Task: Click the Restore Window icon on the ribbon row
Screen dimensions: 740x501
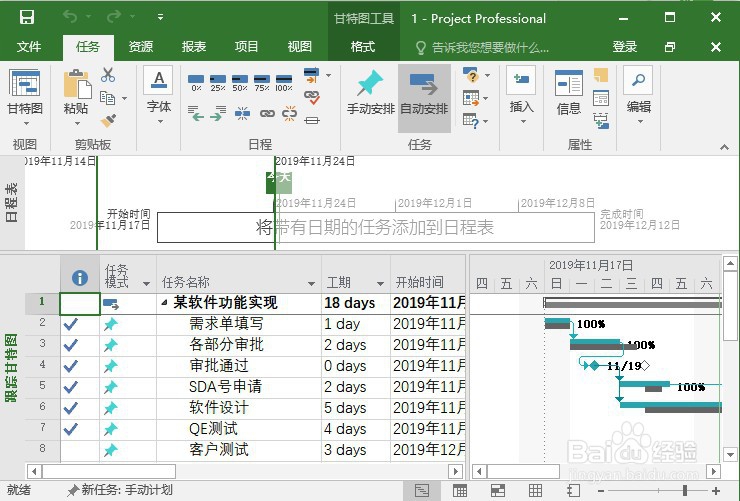Action: 670,47
